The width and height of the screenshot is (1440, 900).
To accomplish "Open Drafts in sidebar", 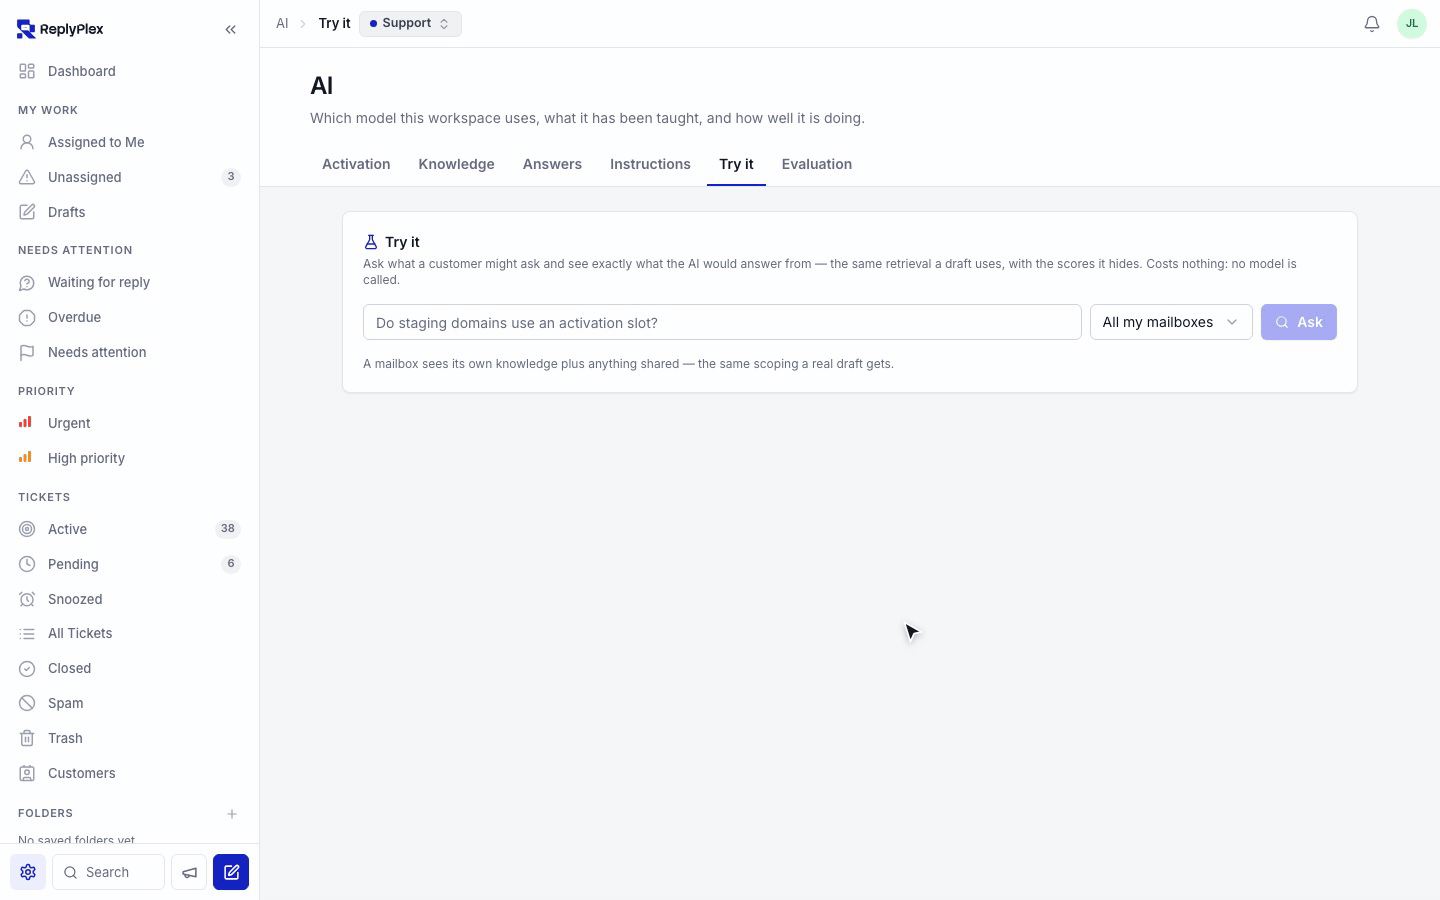I will click(x=130, y=212).
